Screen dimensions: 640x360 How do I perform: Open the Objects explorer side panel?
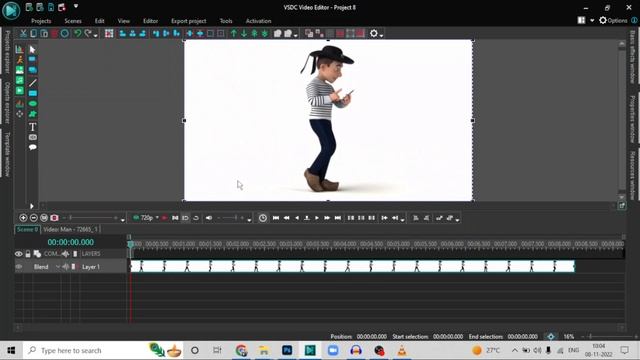tap(7, 102)
